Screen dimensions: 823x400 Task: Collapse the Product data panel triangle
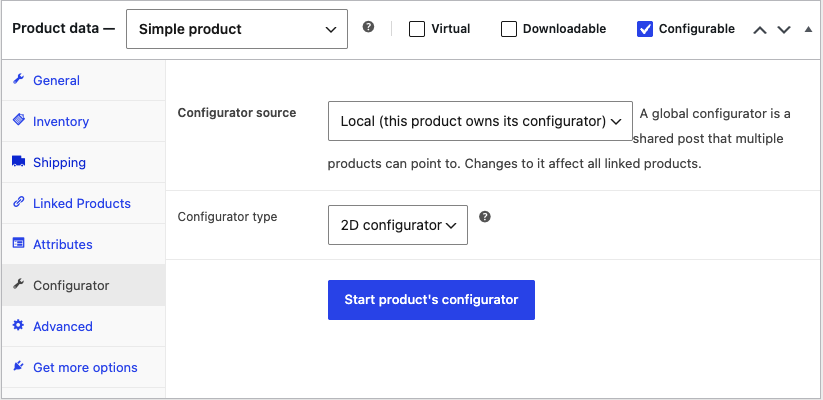tap(808, 29)
